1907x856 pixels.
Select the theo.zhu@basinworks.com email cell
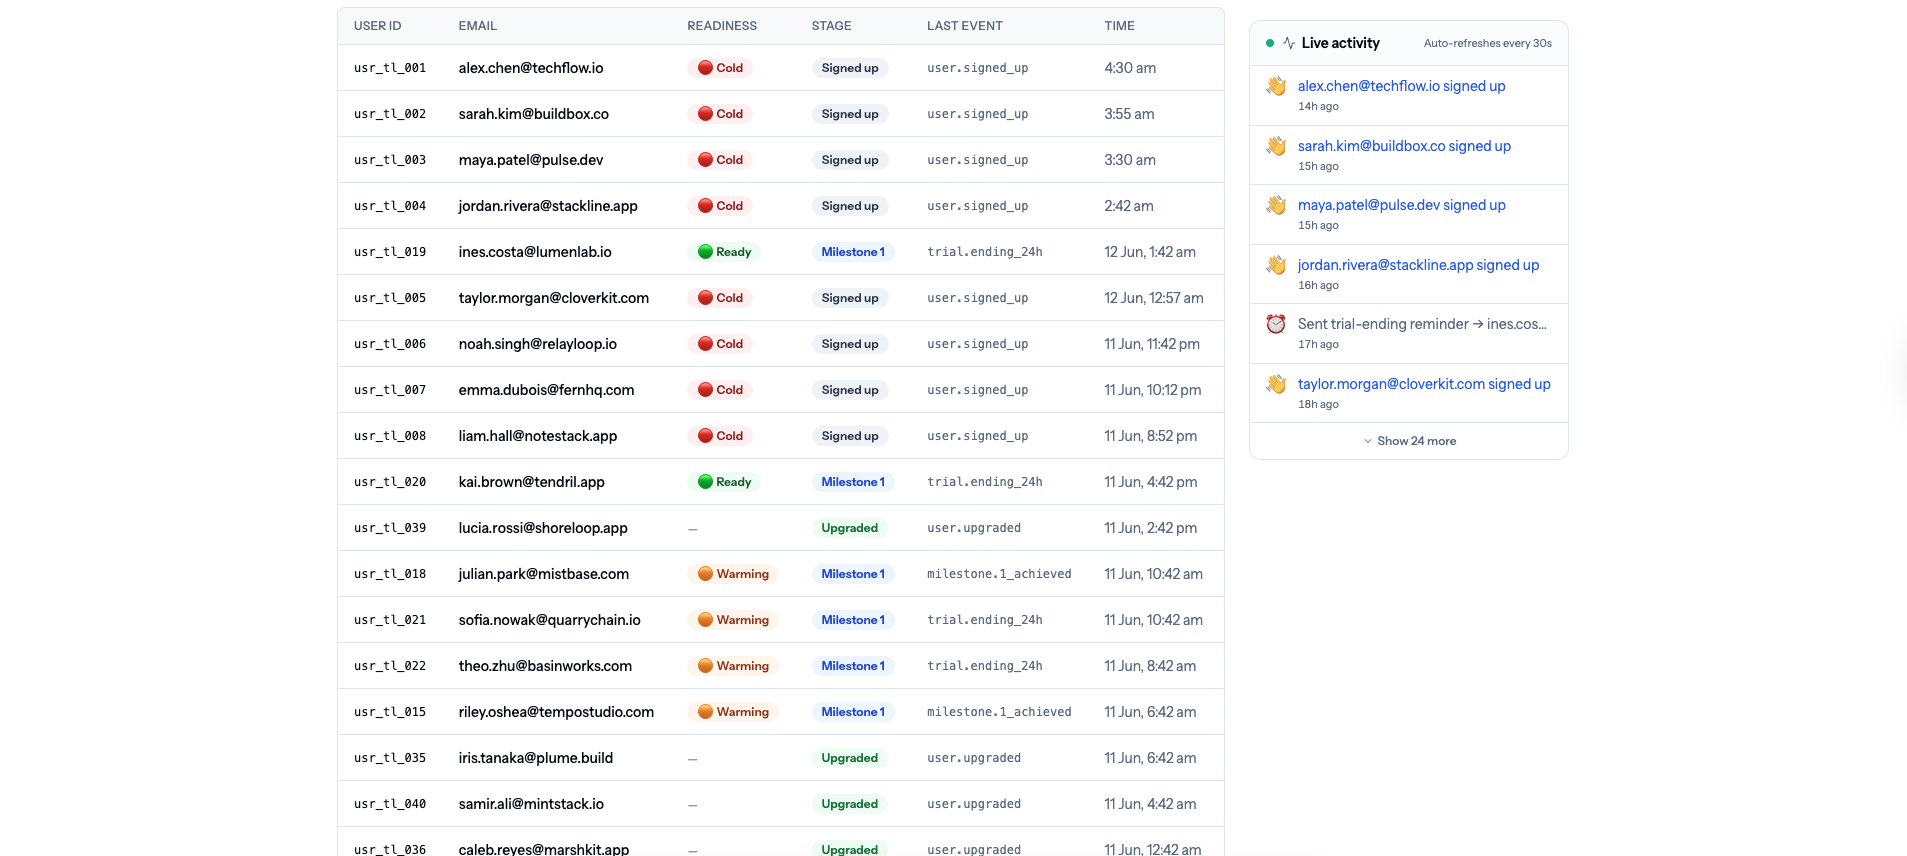tap(545, 666)
